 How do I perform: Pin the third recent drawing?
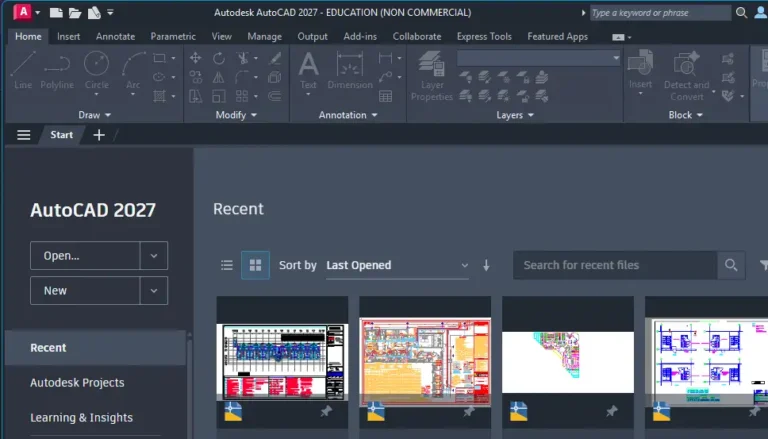[x=612, y=412]
